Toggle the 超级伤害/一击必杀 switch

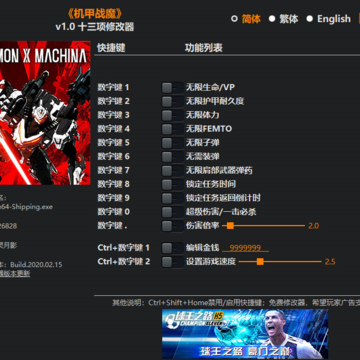coord(172,212)
